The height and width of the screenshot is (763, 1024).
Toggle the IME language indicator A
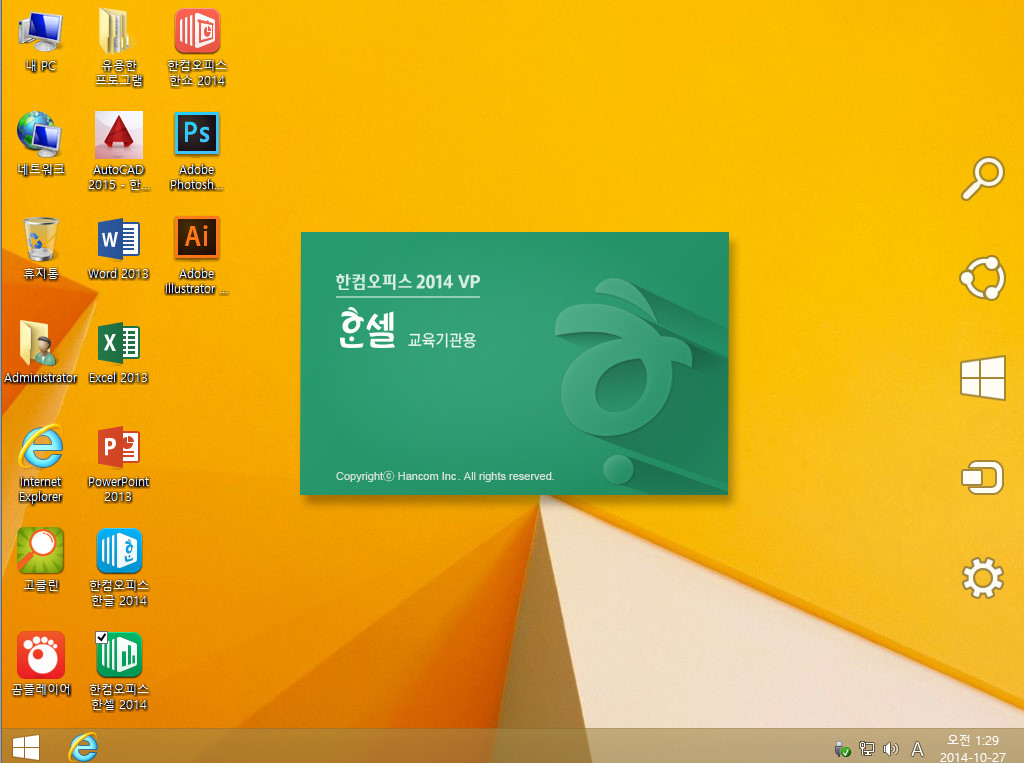coord(918,749)
